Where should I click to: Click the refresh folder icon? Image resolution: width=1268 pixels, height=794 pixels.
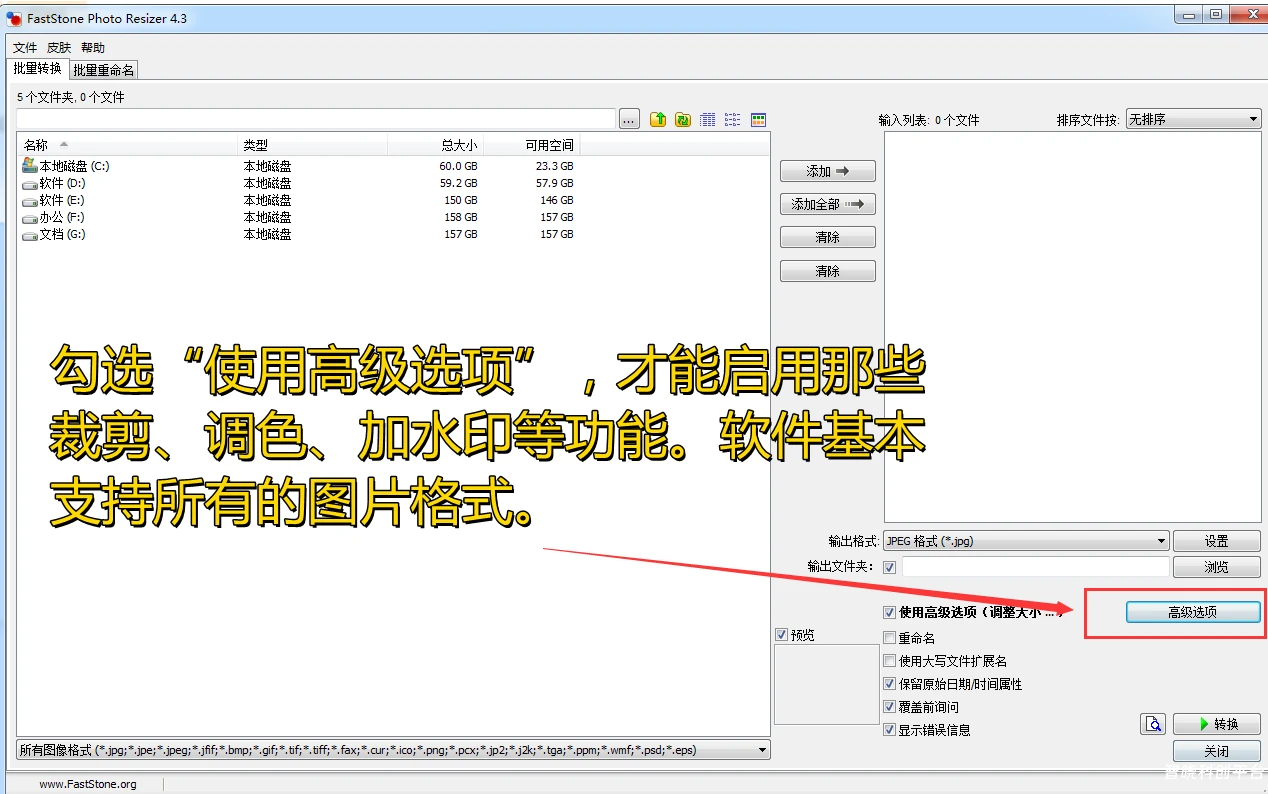tap(682, 119)
